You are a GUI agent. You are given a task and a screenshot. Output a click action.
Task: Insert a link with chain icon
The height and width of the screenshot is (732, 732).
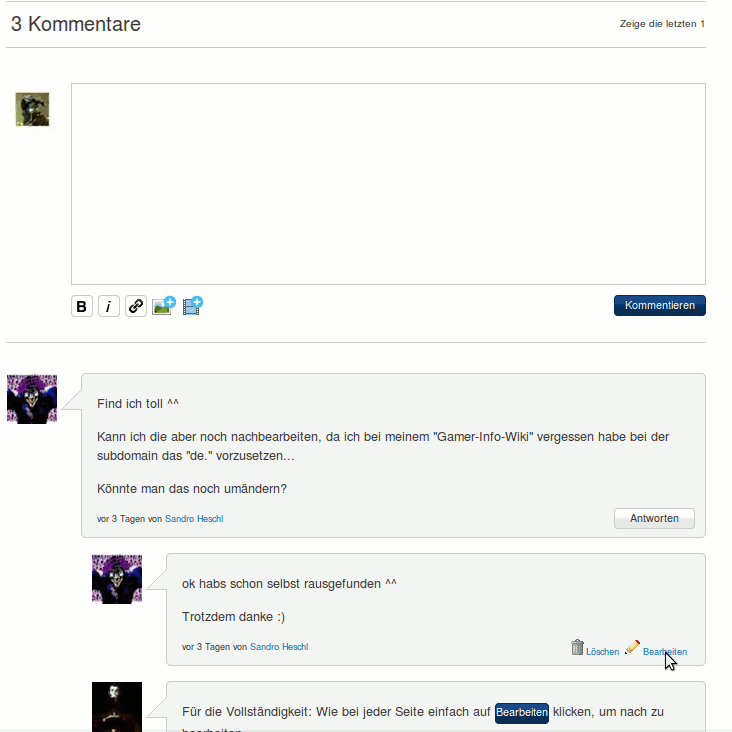[136, 306]
